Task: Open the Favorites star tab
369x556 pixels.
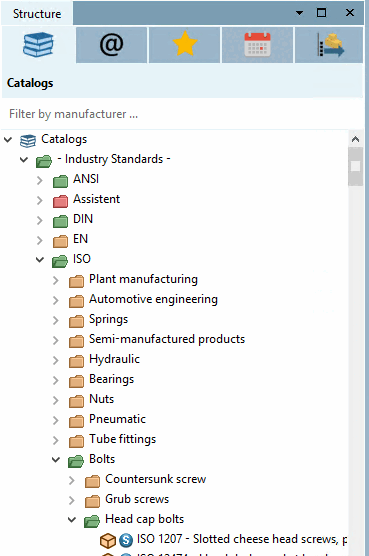Action: 184,45
